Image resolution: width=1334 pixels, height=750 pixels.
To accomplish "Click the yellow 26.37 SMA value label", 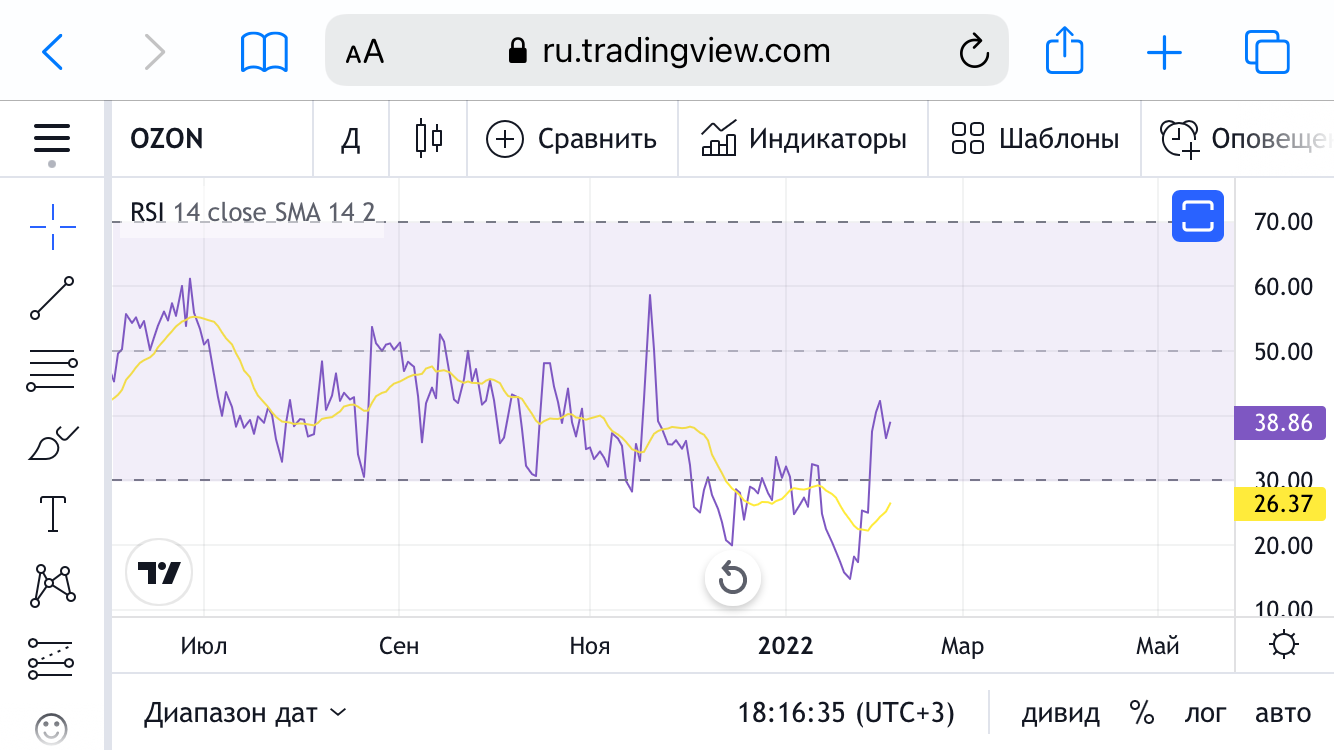I will (x=1281, y=504).
